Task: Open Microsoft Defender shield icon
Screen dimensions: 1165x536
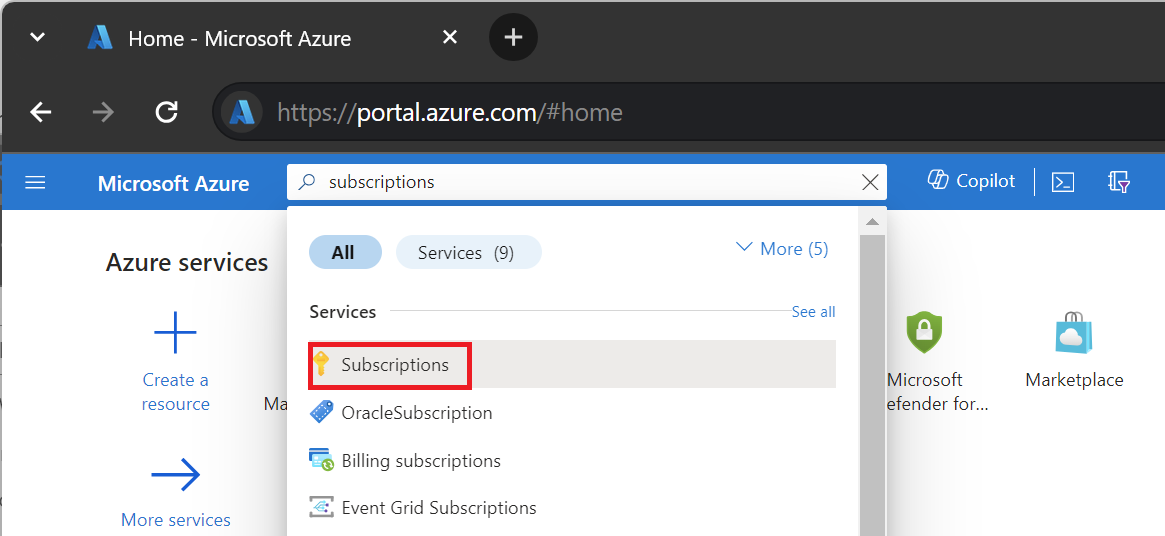Action: click(924, 332)
